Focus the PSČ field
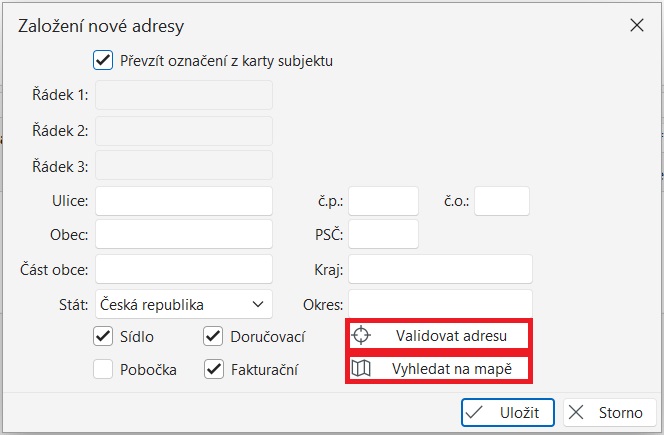Image resolution: width=664 pixels, height=435 pixels. click(x=383, y=235)
